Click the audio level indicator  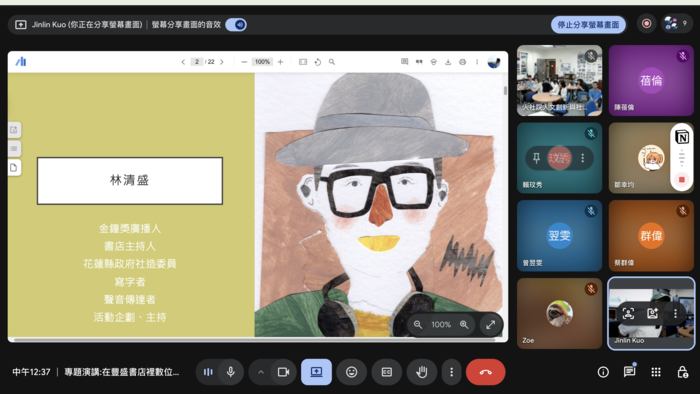click(208, 372)
